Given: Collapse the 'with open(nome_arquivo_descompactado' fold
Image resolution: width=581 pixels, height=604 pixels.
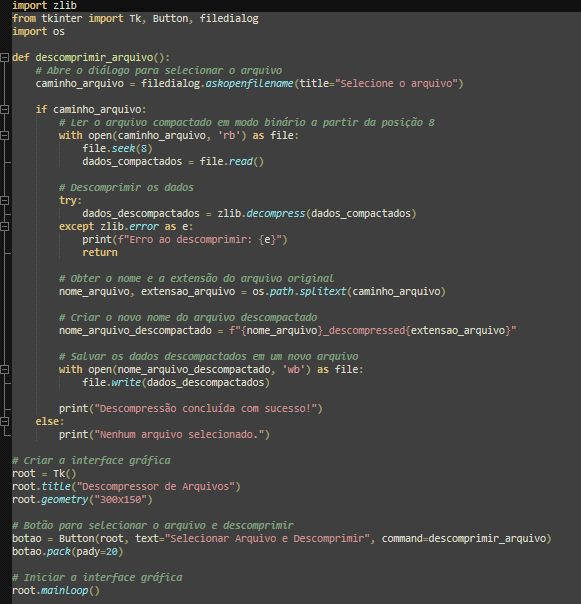Looking at the screenshot, I should click(x=4, y=369).
